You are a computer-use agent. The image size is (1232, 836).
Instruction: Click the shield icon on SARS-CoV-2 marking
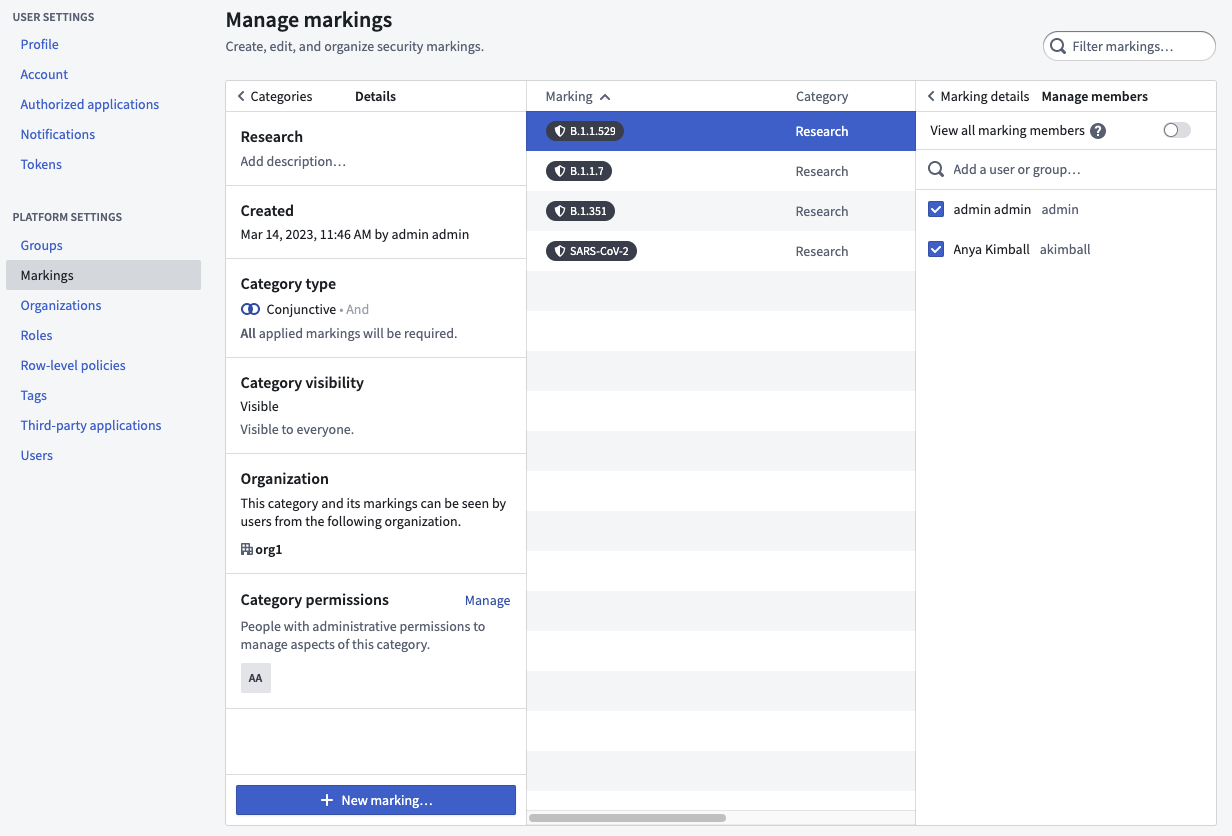(560, 251)
